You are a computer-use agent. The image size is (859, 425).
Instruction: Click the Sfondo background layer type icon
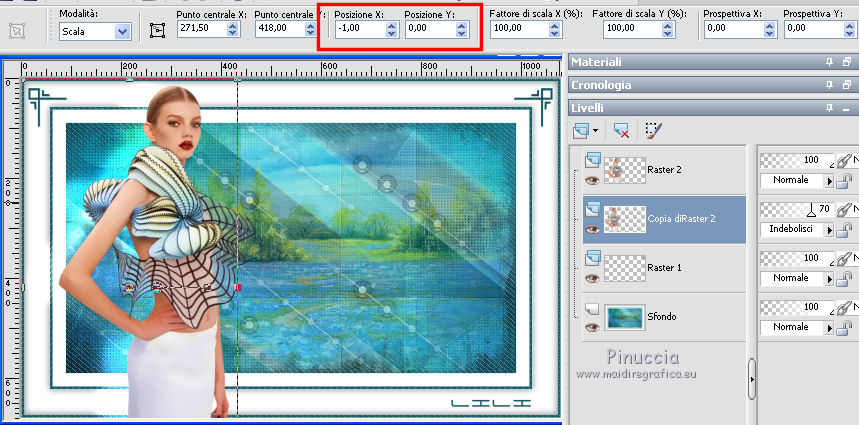(593, 308)
